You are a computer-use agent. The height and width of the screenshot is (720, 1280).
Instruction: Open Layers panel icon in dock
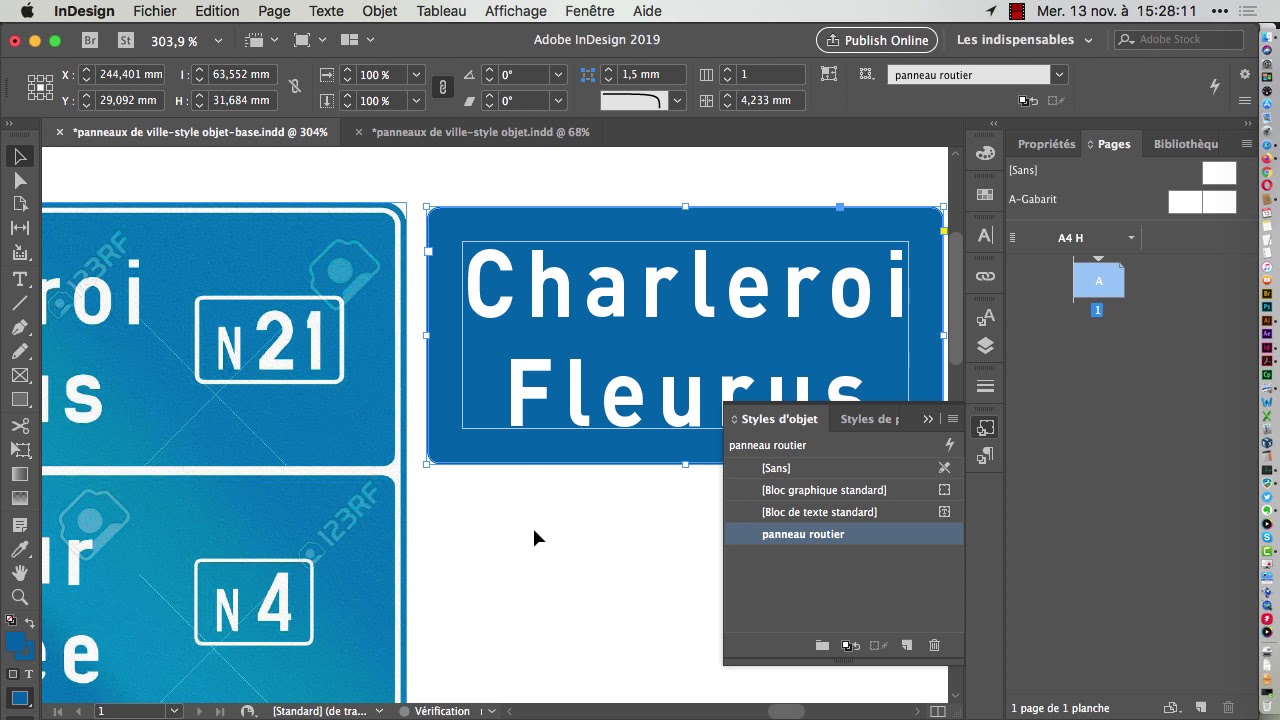(x=985, y=346)
